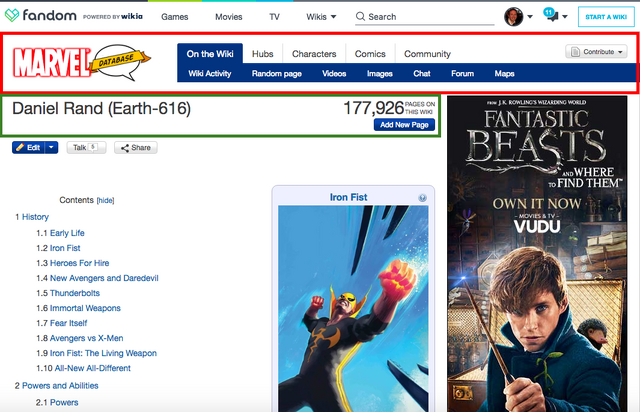
Task: Open the user avatar menu
Action: 513,17
